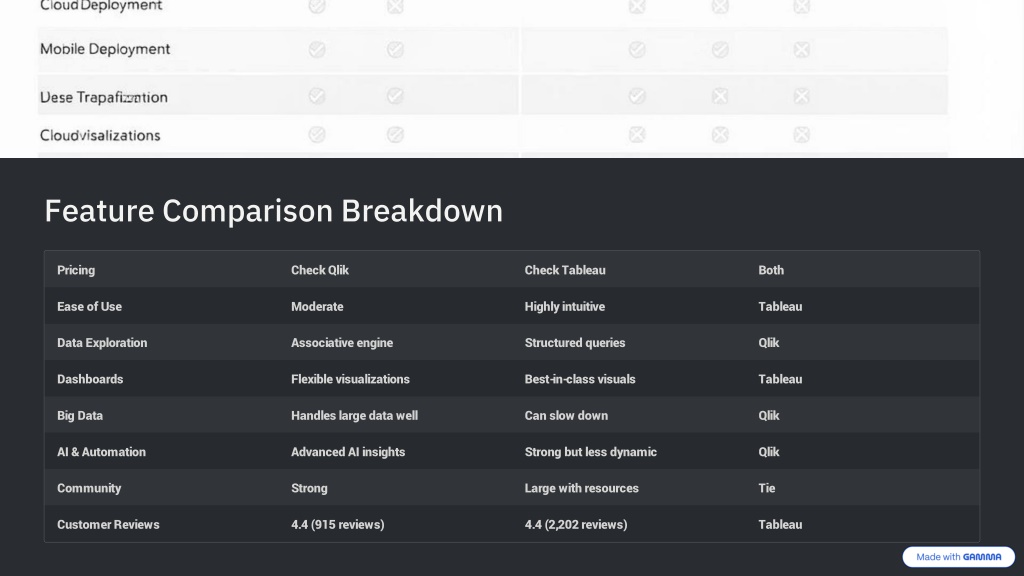Viewport: 1024px width, 576px height.
Task: Select the Customer Reviews row label
Action: coord(108,524)
